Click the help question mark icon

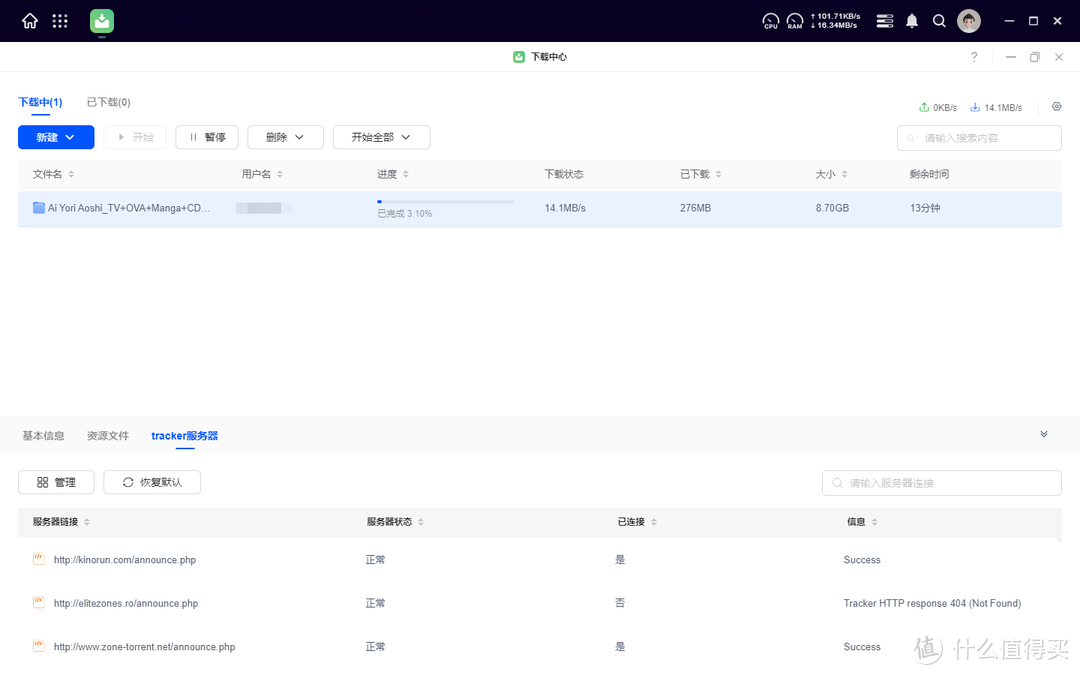click(974, 57)
